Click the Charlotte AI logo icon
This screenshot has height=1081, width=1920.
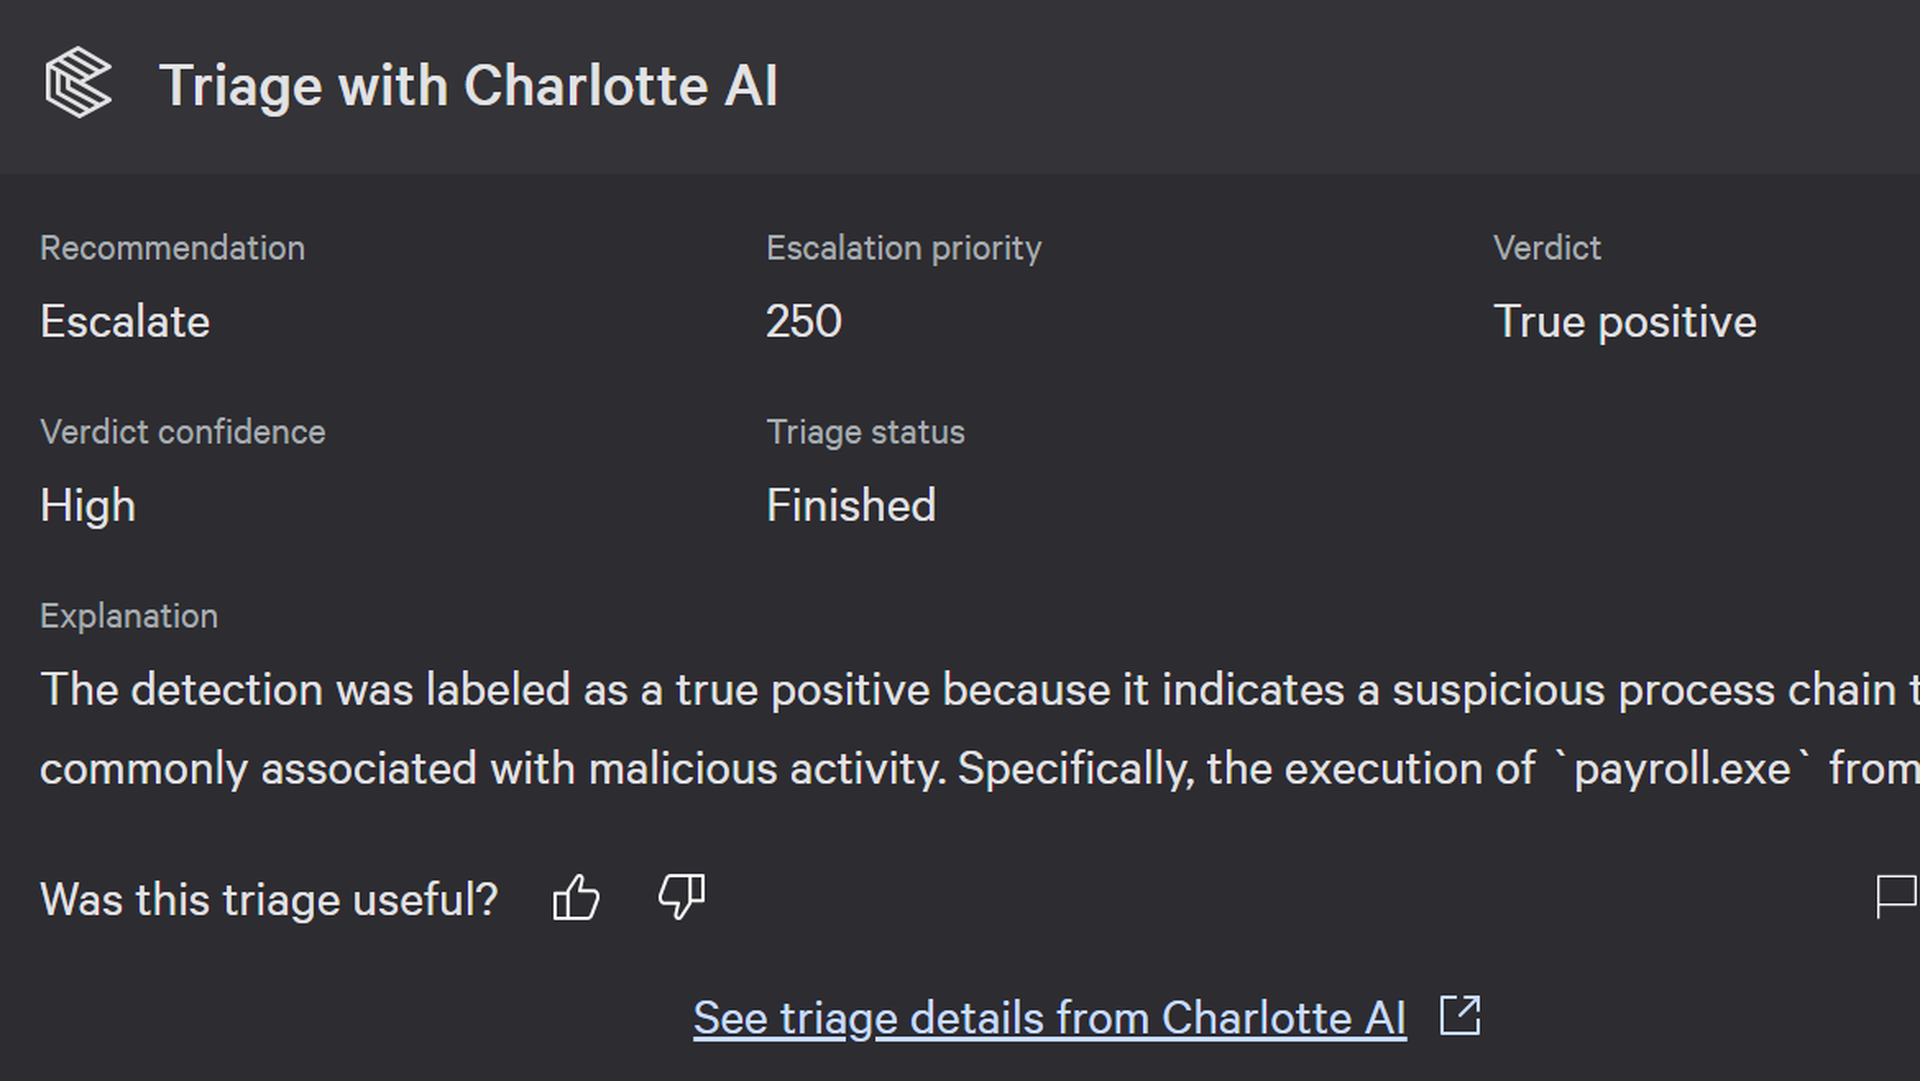point(78,83)
